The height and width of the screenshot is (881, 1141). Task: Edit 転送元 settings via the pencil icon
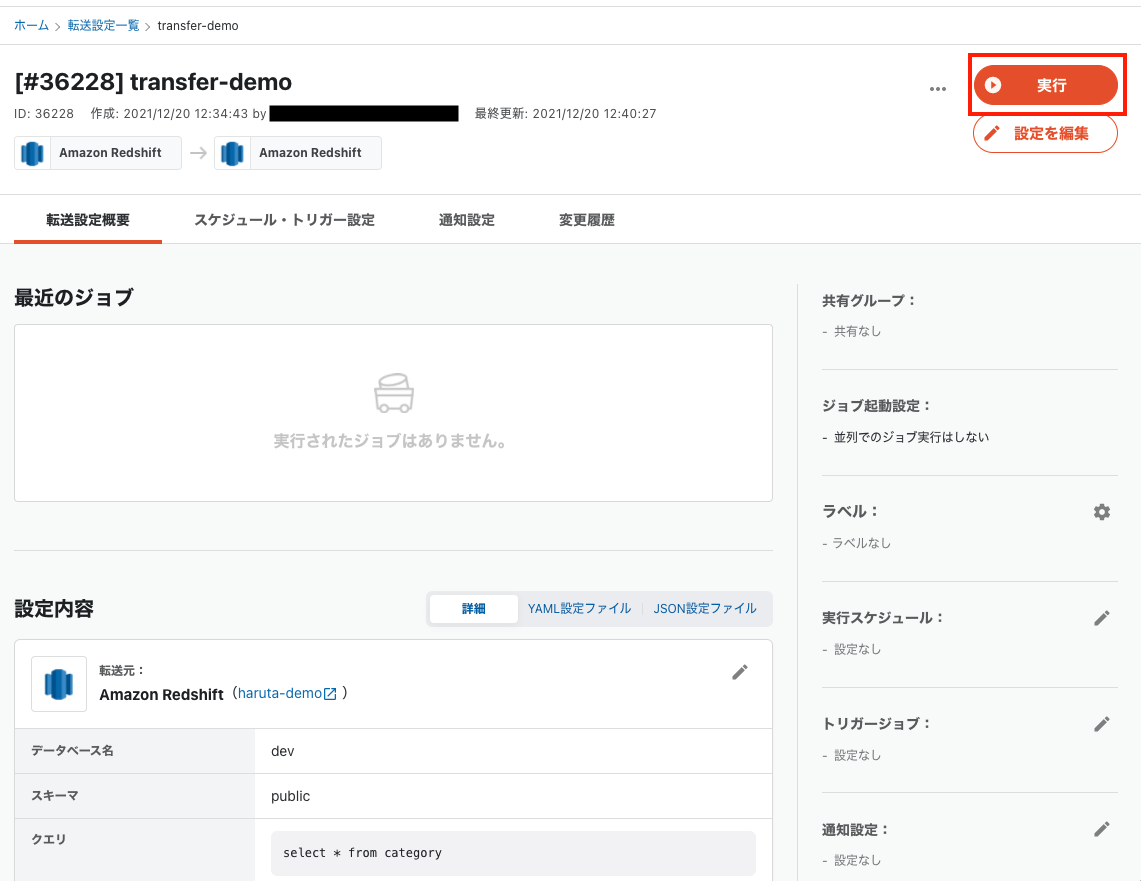(x=739, y=672)
